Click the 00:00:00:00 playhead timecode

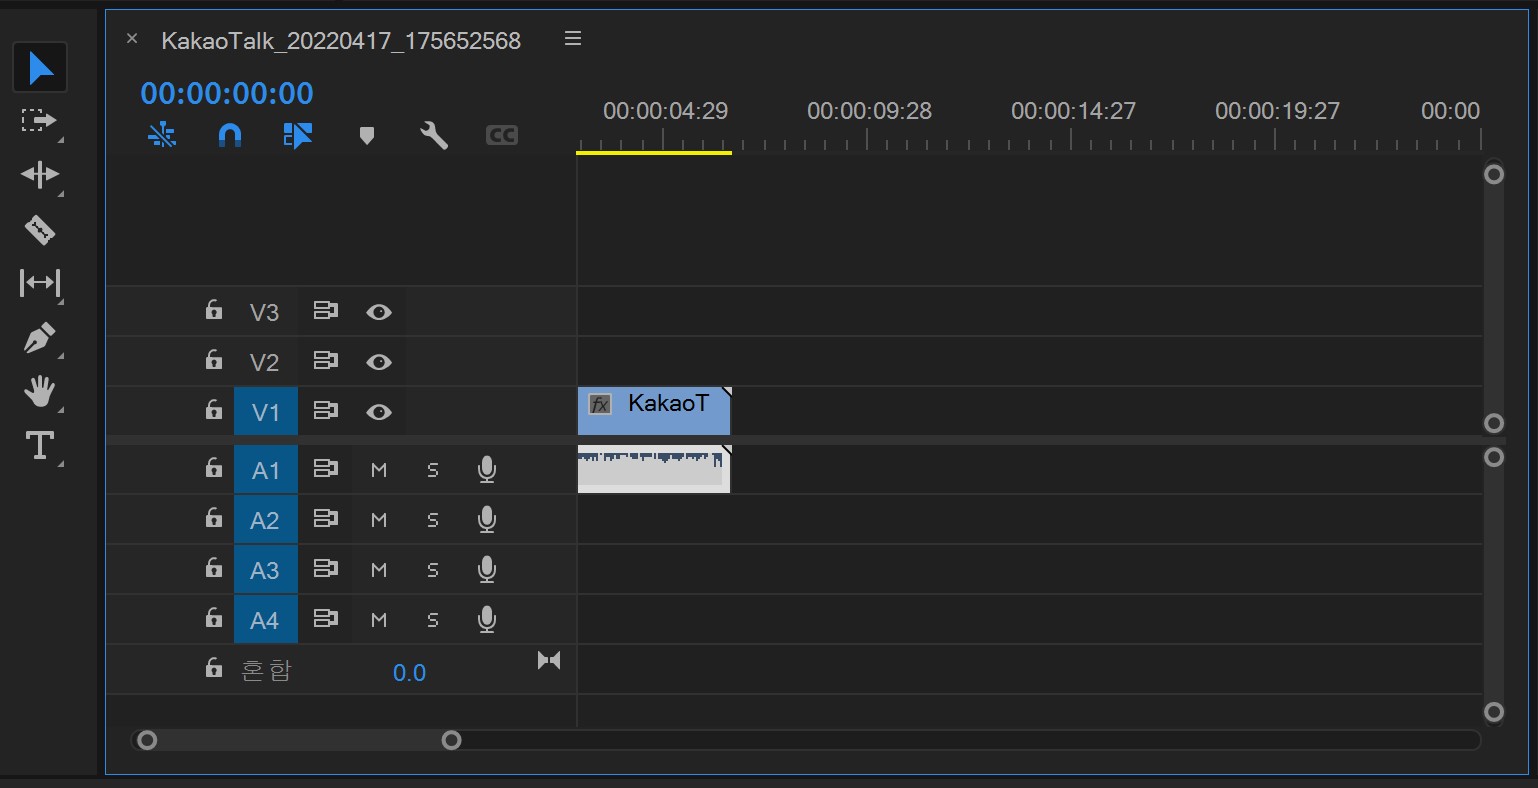tap(227, 93)
